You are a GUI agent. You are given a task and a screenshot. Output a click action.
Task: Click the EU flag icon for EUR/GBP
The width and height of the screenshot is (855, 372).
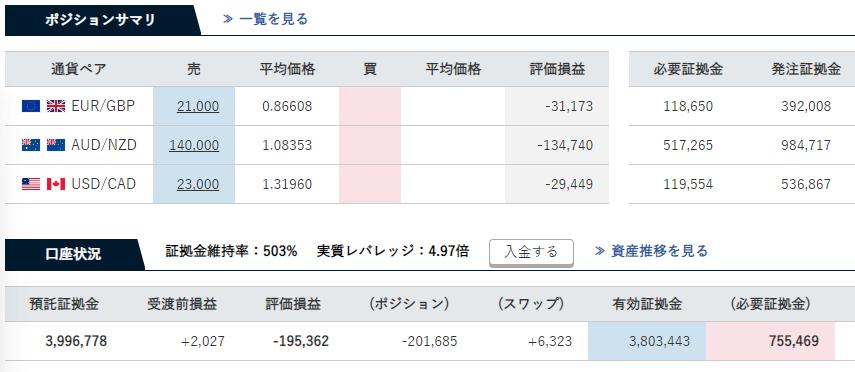pyautogui.click(x=31, y=106)
